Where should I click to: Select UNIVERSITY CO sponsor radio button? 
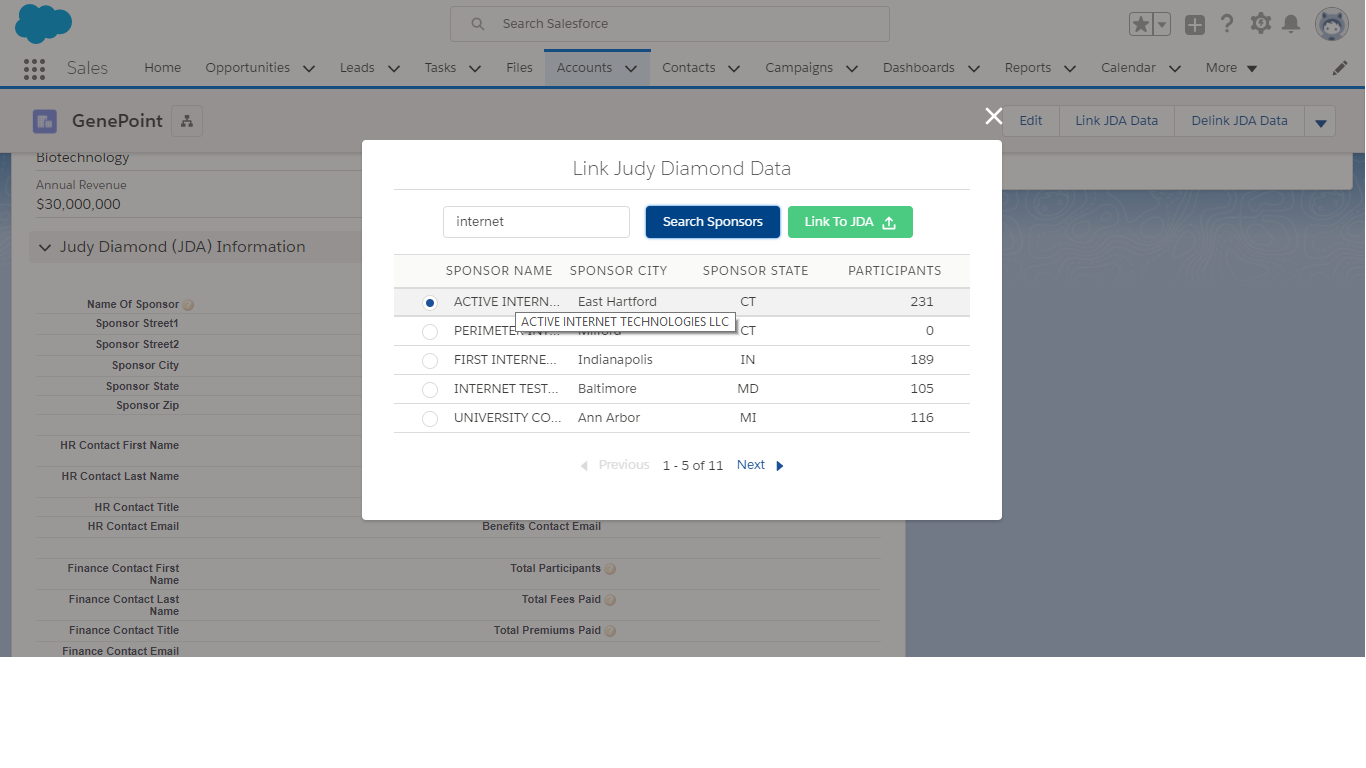(430, 418)
